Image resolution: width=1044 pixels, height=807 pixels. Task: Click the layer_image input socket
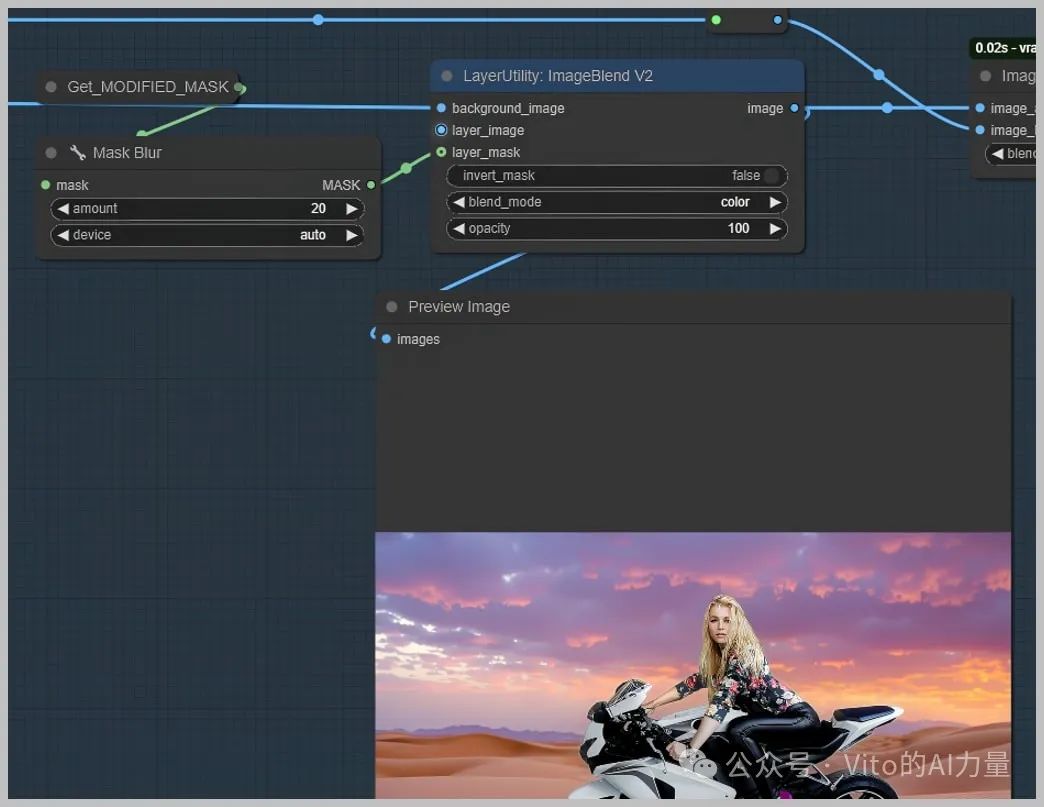(441, 130)
